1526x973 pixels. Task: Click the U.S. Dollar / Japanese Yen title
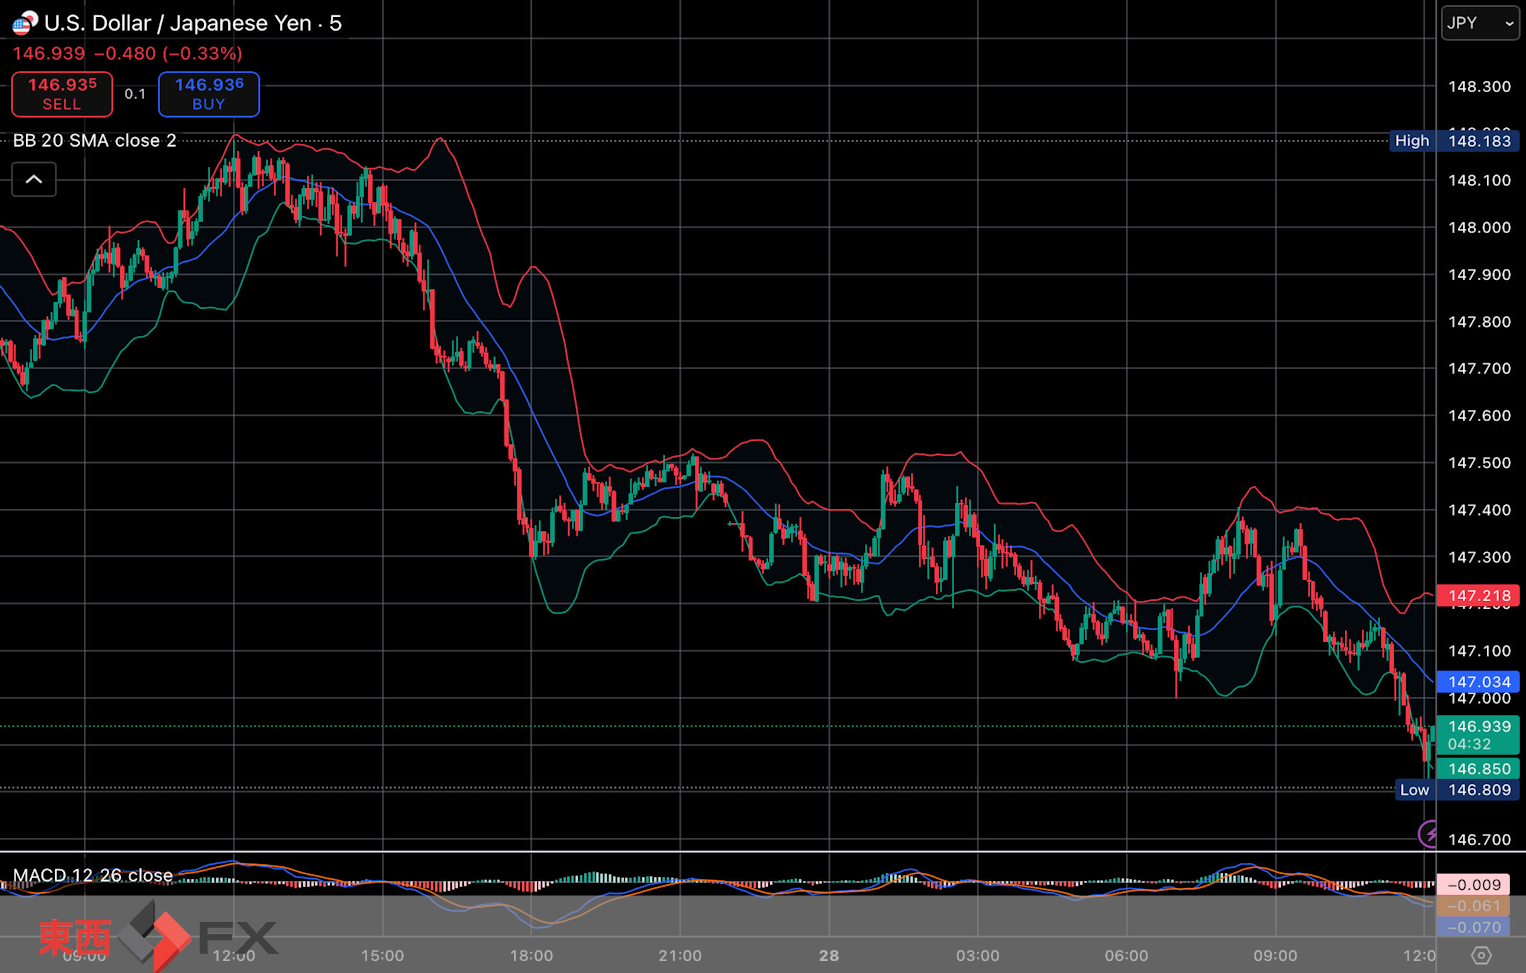(x=193, y=23)
